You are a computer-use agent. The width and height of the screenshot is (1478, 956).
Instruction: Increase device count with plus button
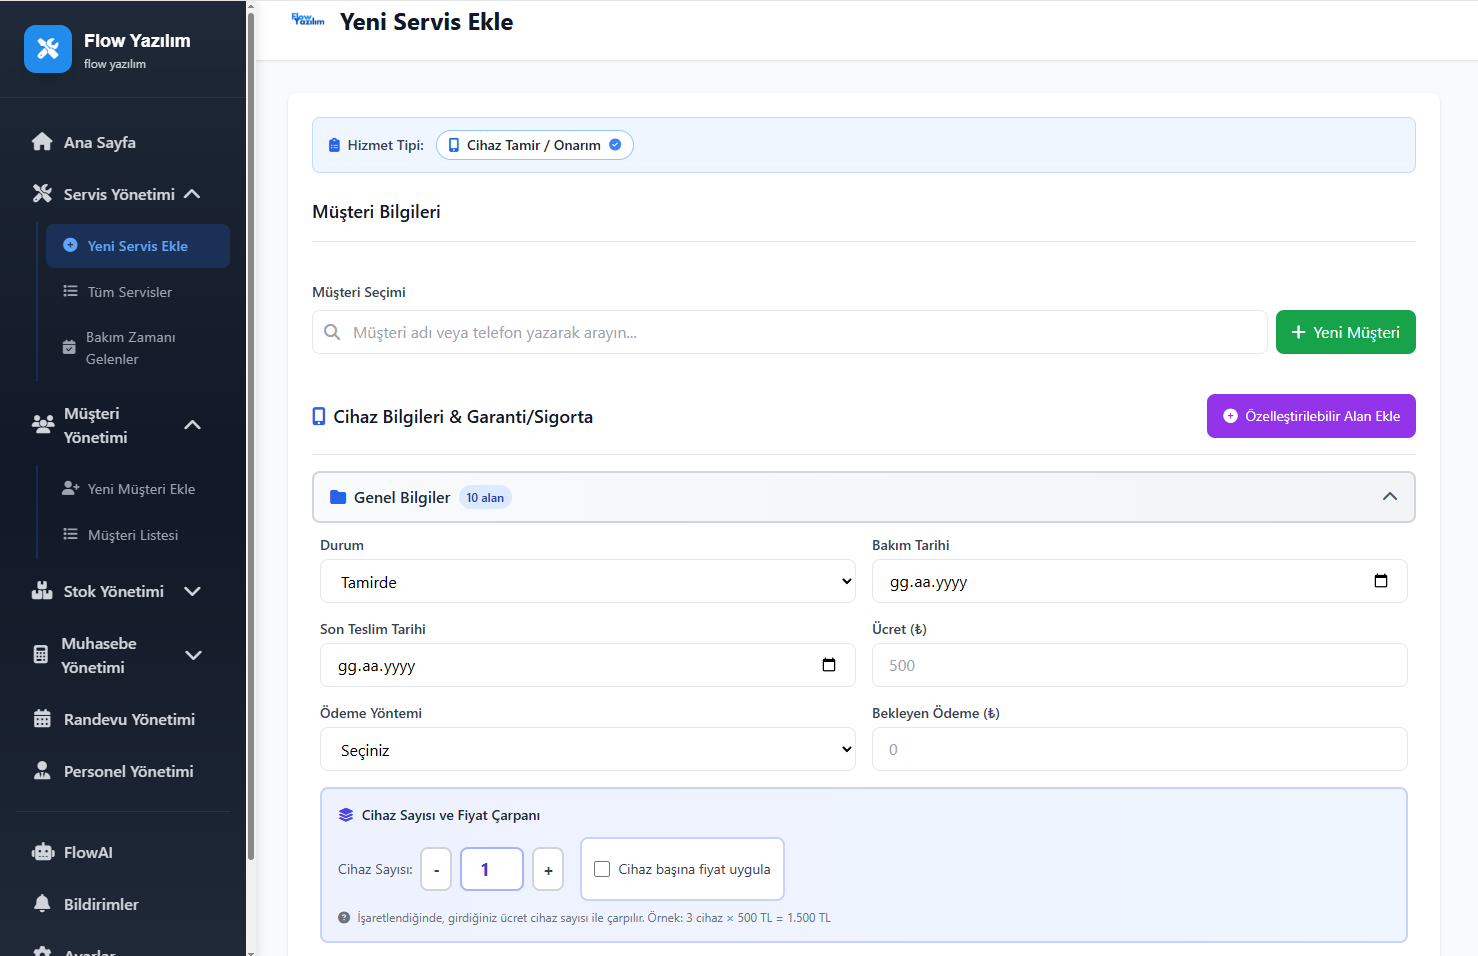(548, 869)
